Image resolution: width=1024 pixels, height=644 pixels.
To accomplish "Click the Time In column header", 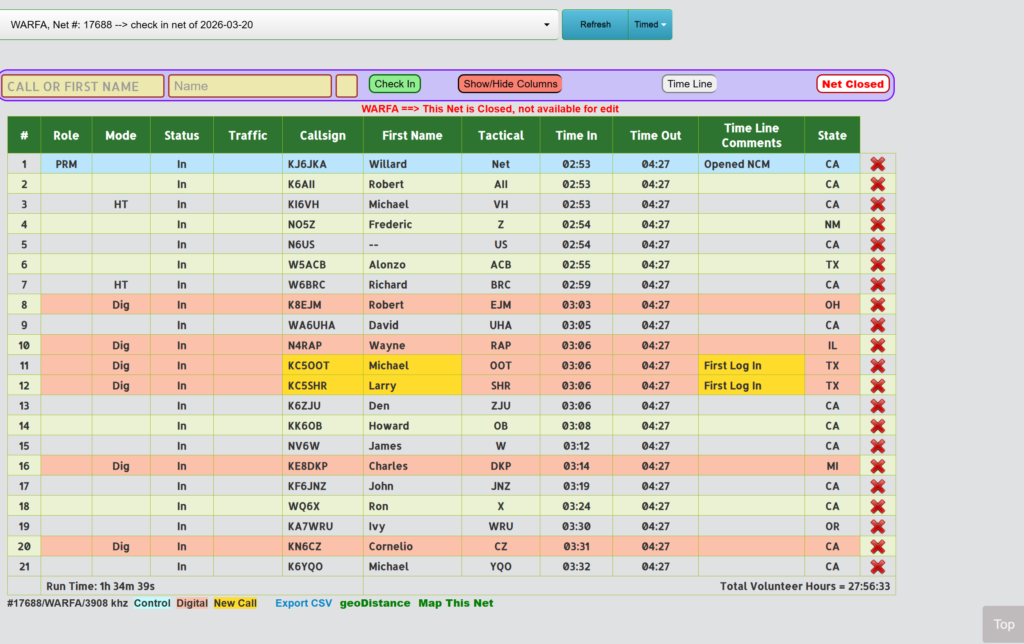I will coord(576,135).
